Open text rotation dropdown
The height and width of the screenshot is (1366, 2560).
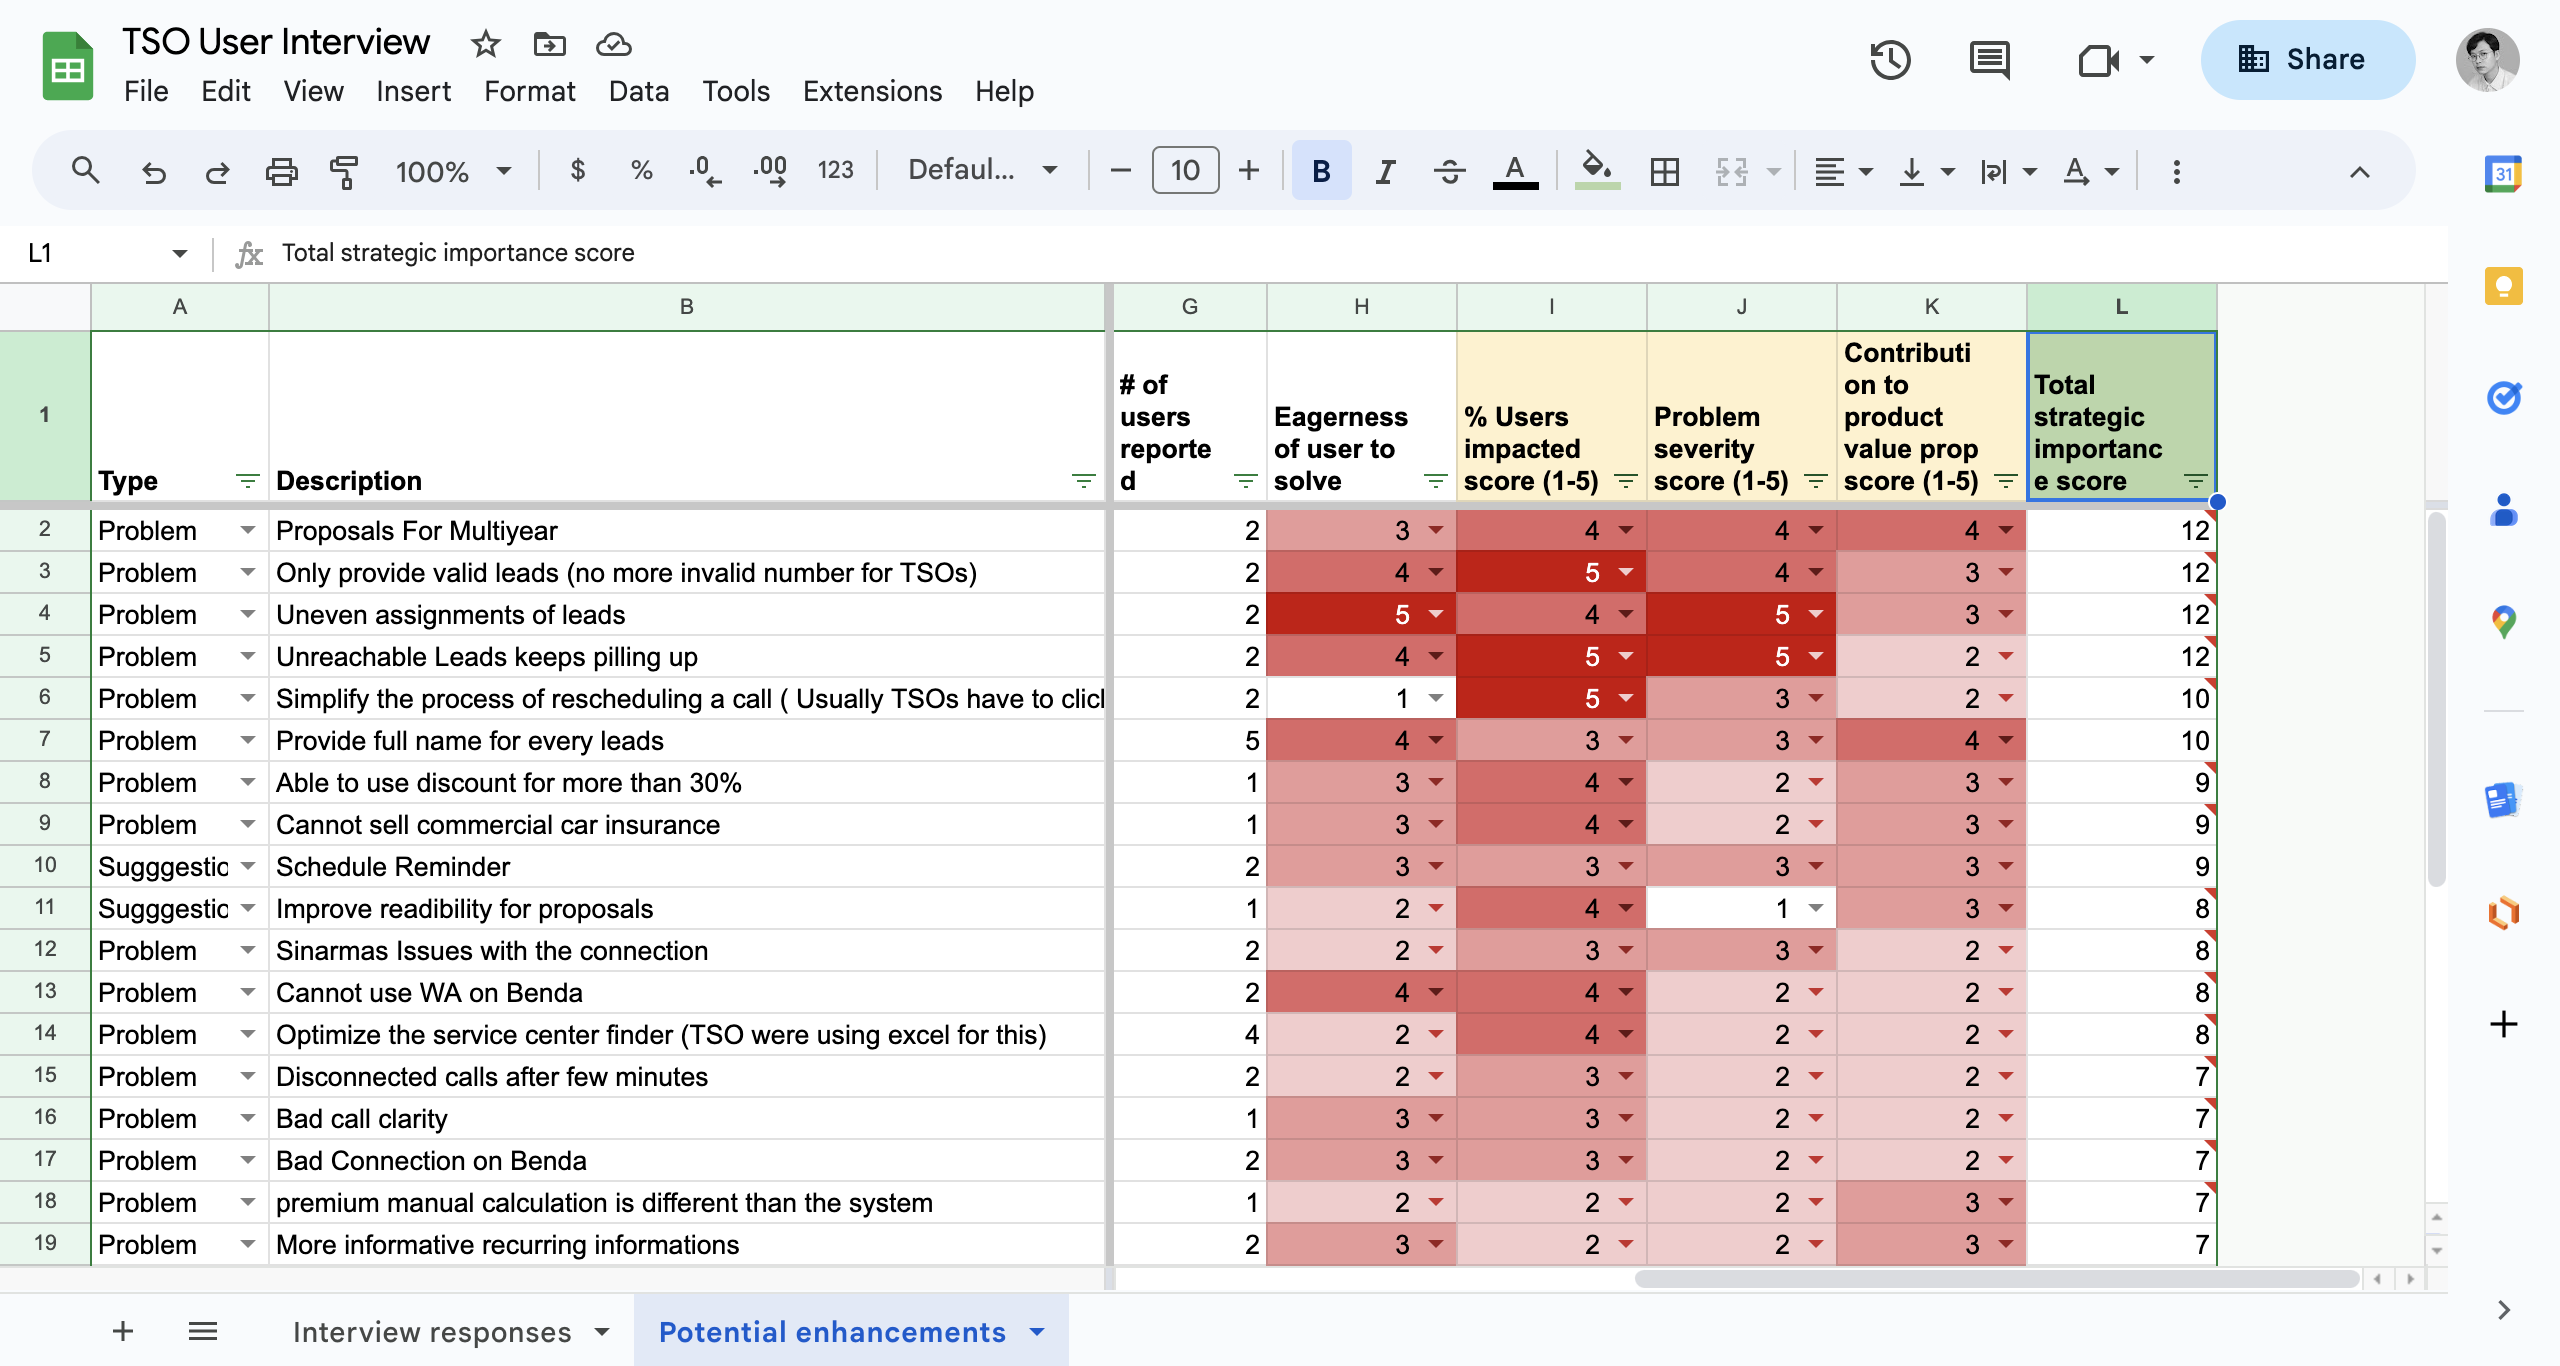[x=2091, y=172]
